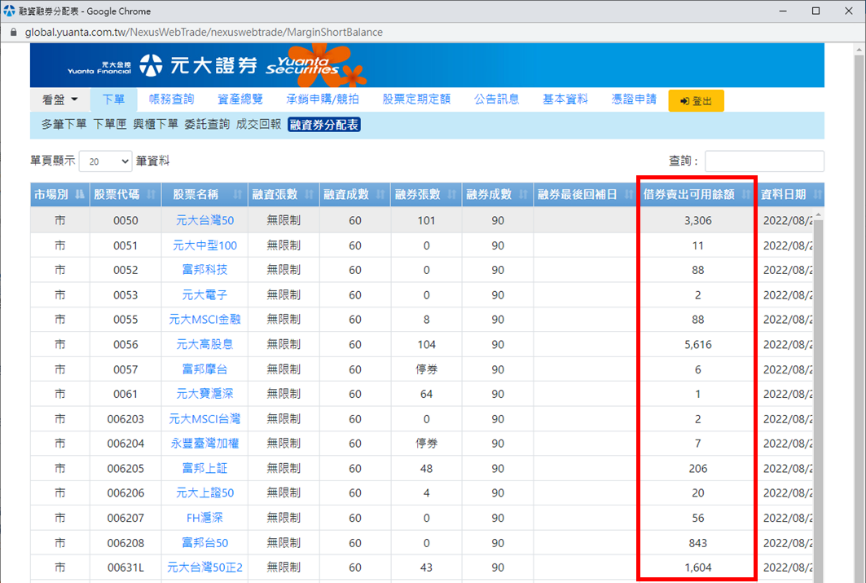Click the FH滬深 link
The image size is (866, 583).
click(205, 518)
